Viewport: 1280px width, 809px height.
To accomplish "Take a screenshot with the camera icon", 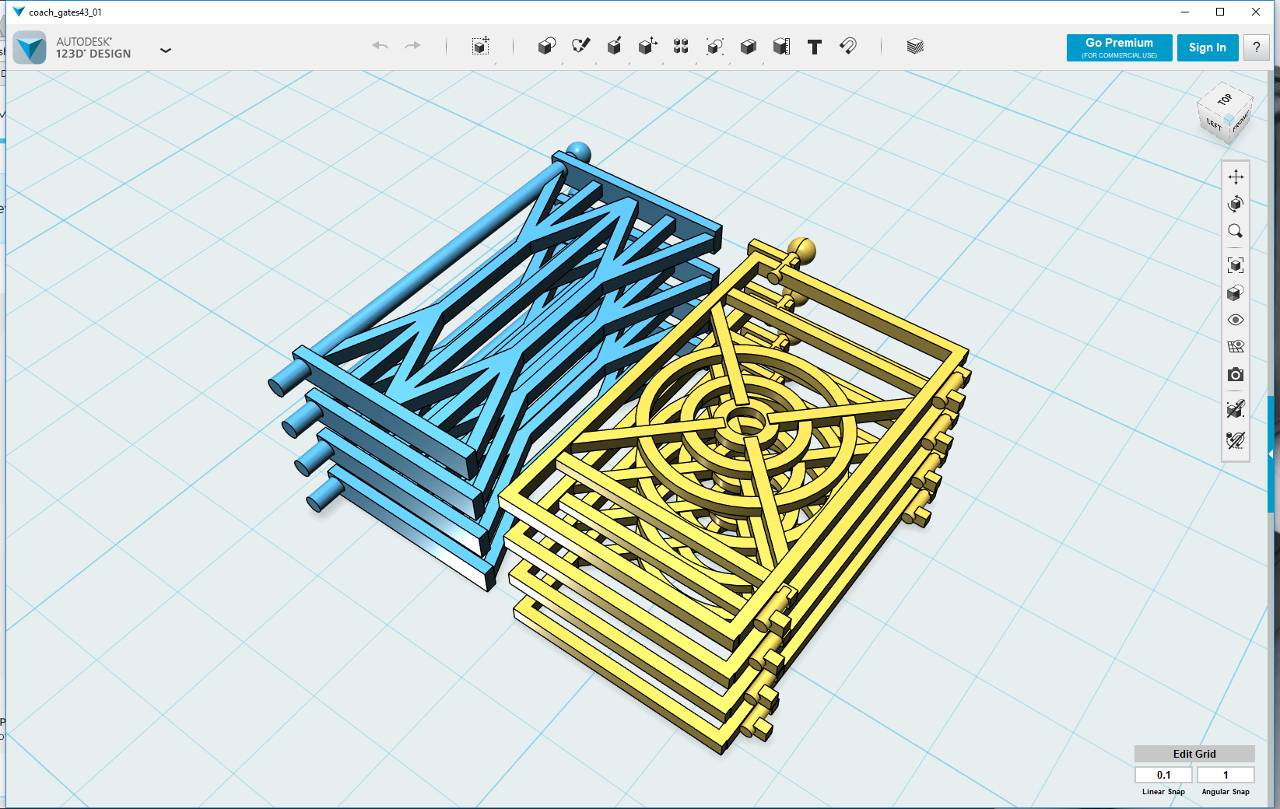I will (1236, 375).
